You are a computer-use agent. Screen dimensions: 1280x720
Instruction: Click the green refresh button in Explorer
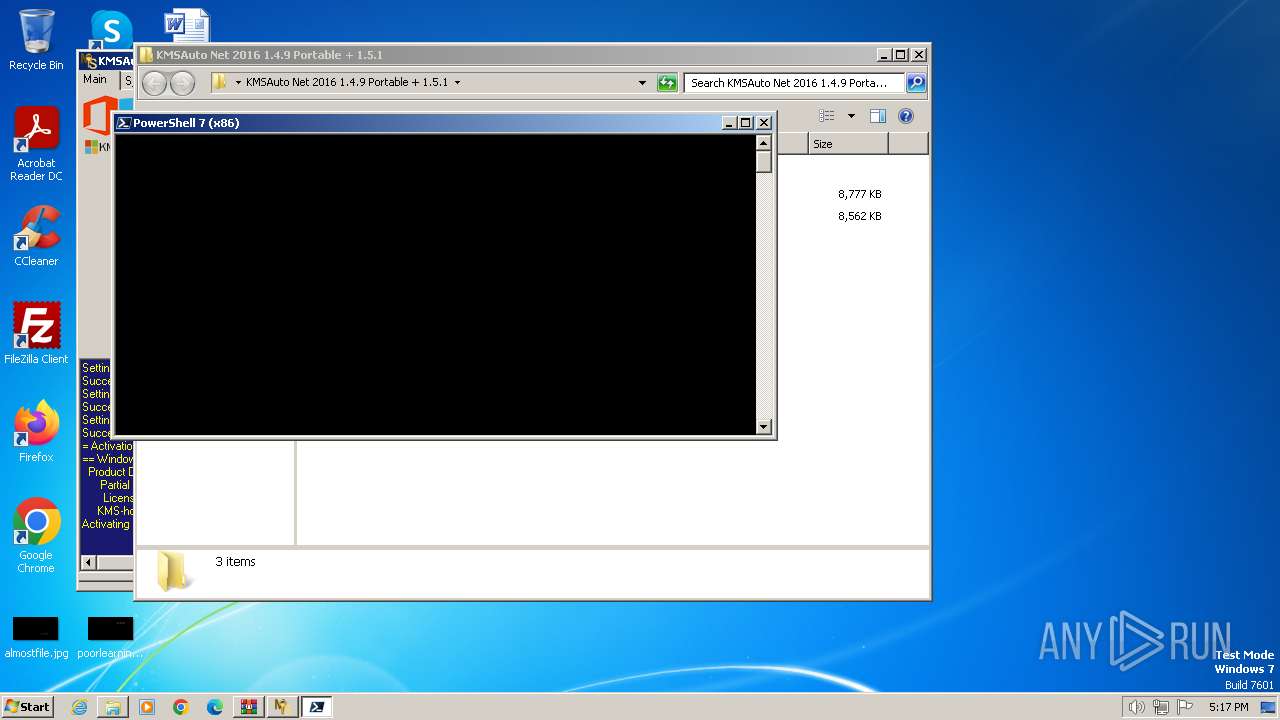667,83
